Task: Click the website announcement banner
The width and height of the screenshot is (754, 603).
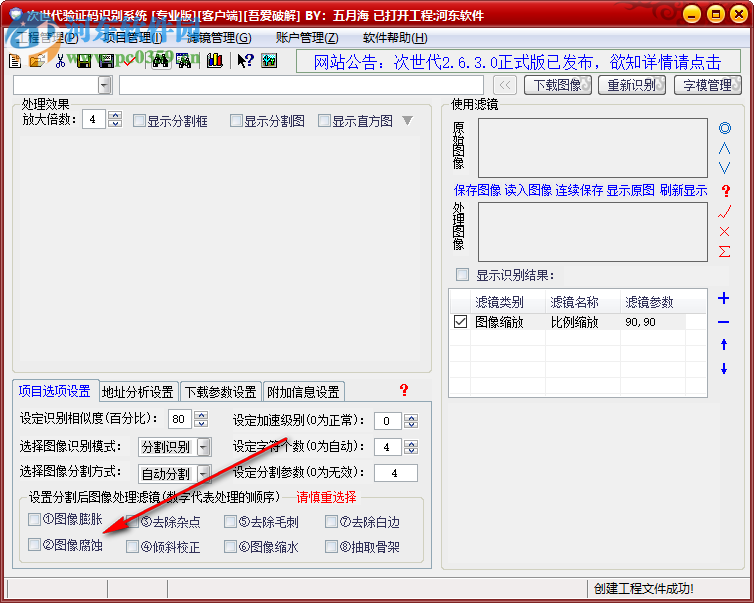Action: (x=518, y=62)
